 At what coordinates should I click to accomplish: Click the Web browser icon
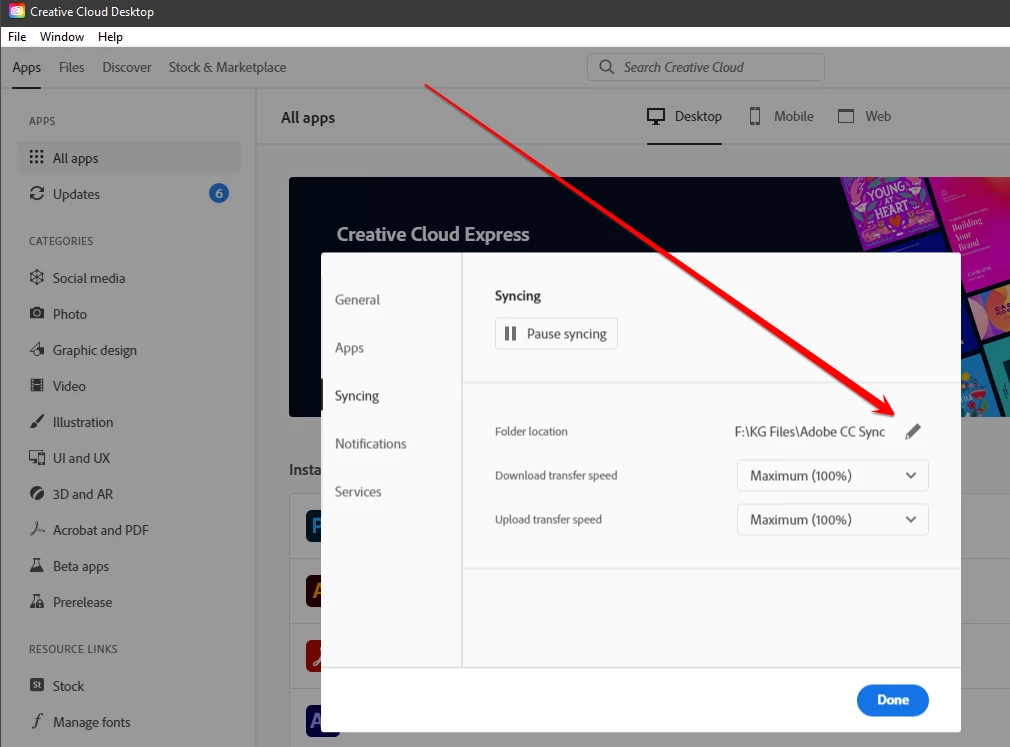[x=846, y=117]
